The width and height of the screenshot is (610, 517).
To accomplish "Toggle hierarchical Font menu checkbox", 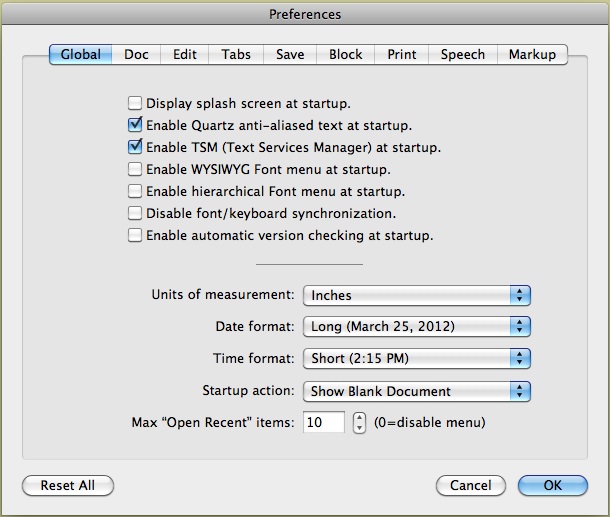I will pyautogui.click(x=134, y=192).
